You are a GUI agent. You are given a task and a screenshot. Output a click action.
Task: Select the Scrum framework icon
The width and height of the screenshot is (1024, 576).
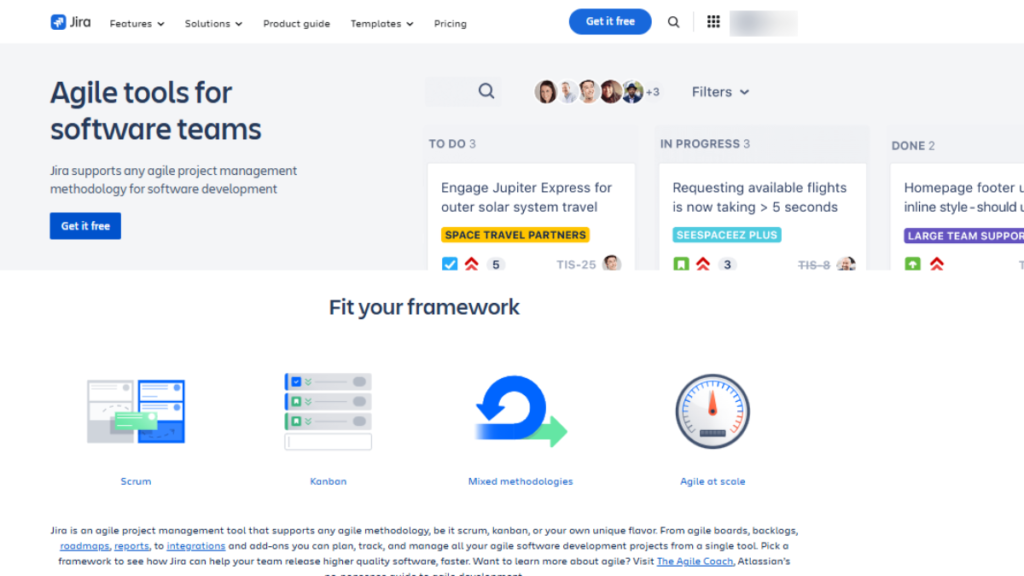tap(135, 410)
